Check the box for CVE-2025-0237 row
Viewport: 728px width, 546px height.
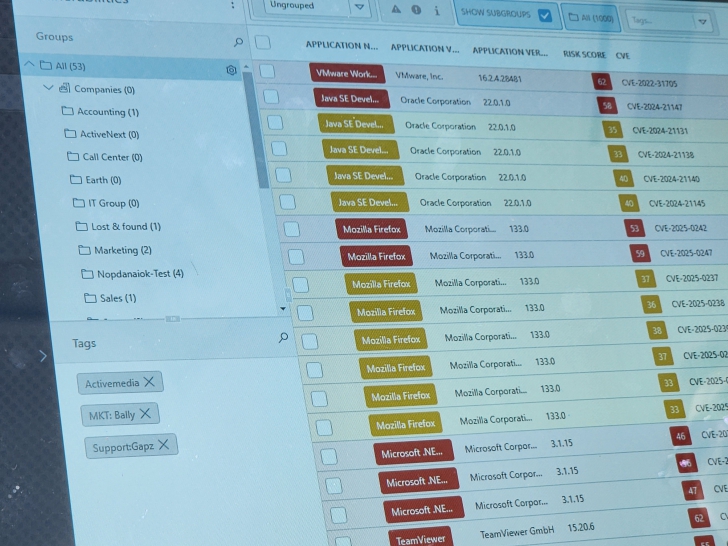point(300,285)
